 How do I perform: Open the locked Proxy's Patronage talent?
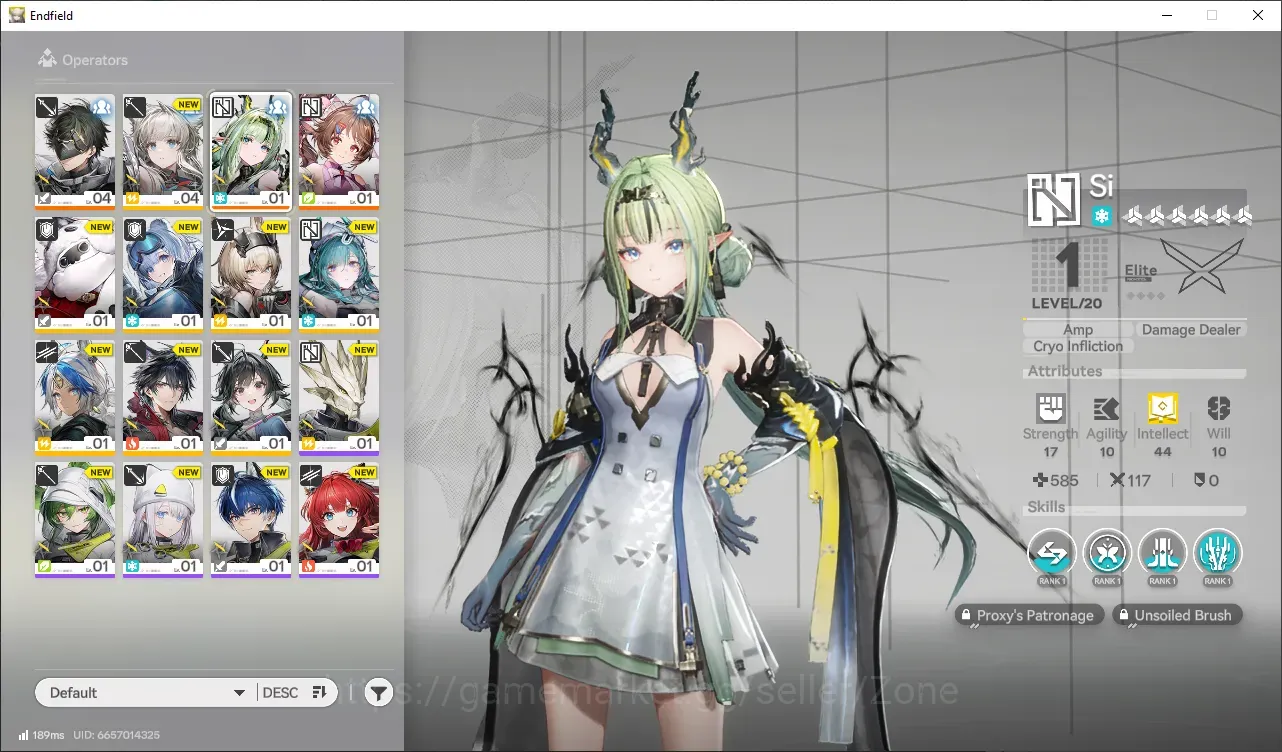1029,615
